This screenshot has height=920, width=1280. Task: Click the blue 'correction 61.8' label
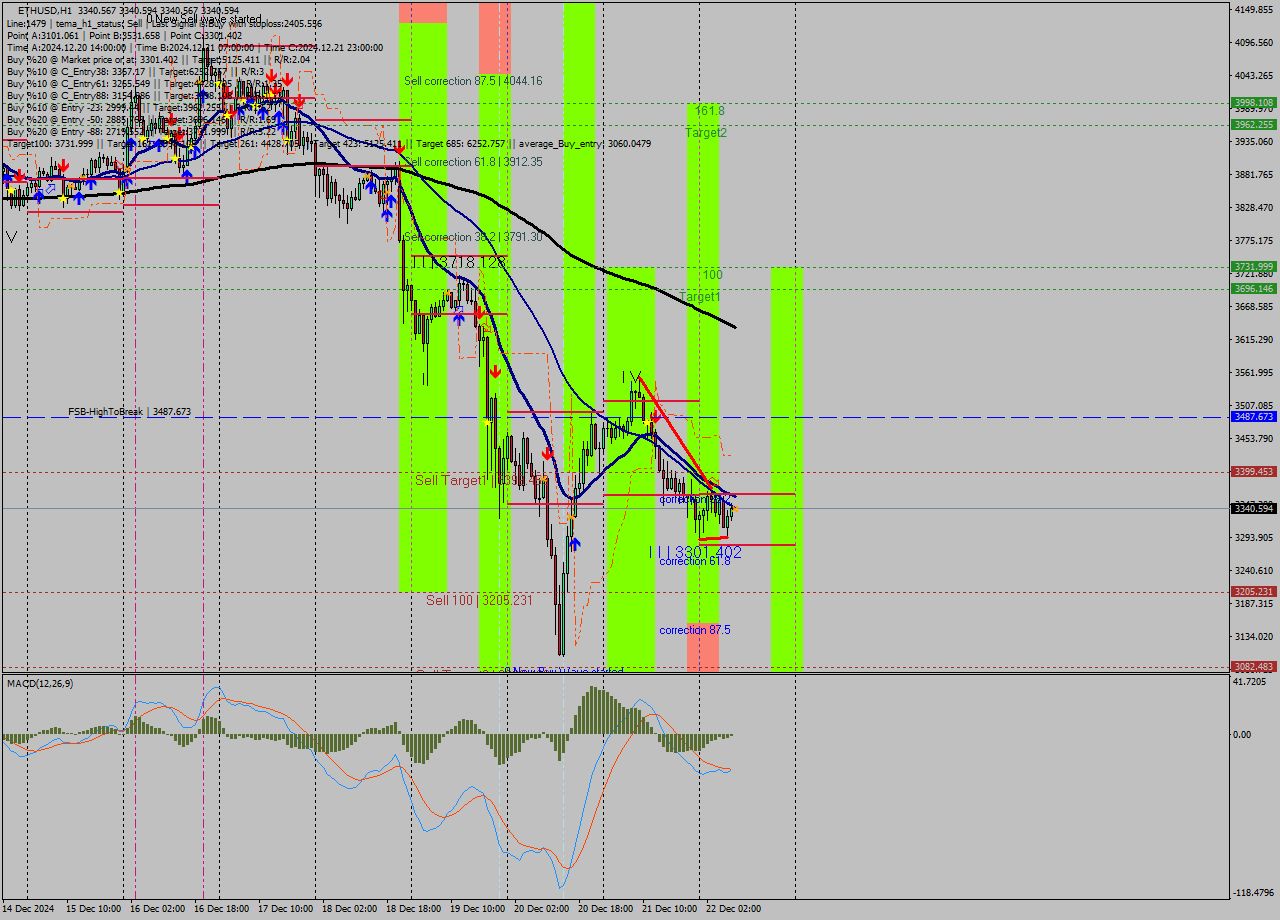coord(695,562)
